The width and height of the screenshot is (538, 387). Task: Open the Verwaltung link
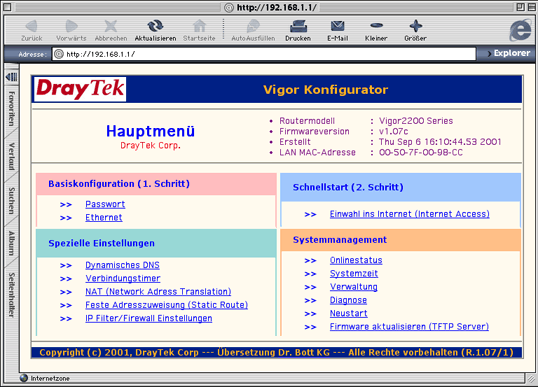[353, 287]
